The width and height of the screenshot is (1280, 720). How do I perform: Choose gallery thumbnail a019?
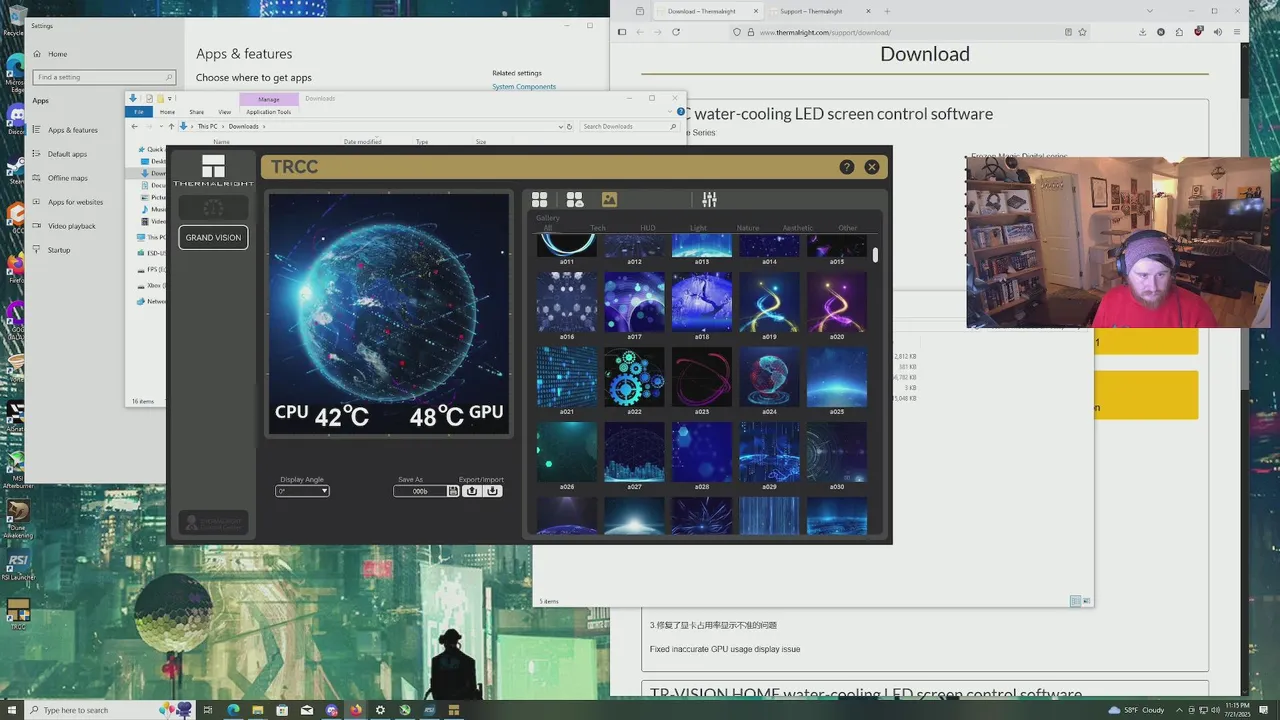769,302
